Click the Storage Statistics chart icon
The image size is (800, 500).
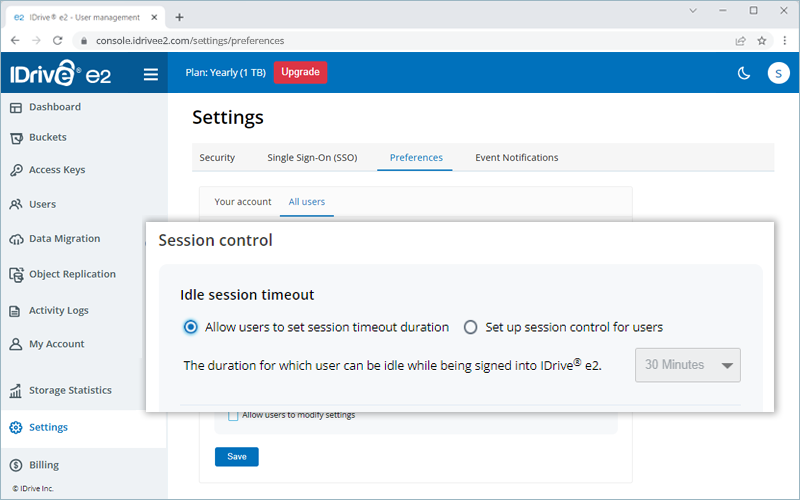coord(16,390)
